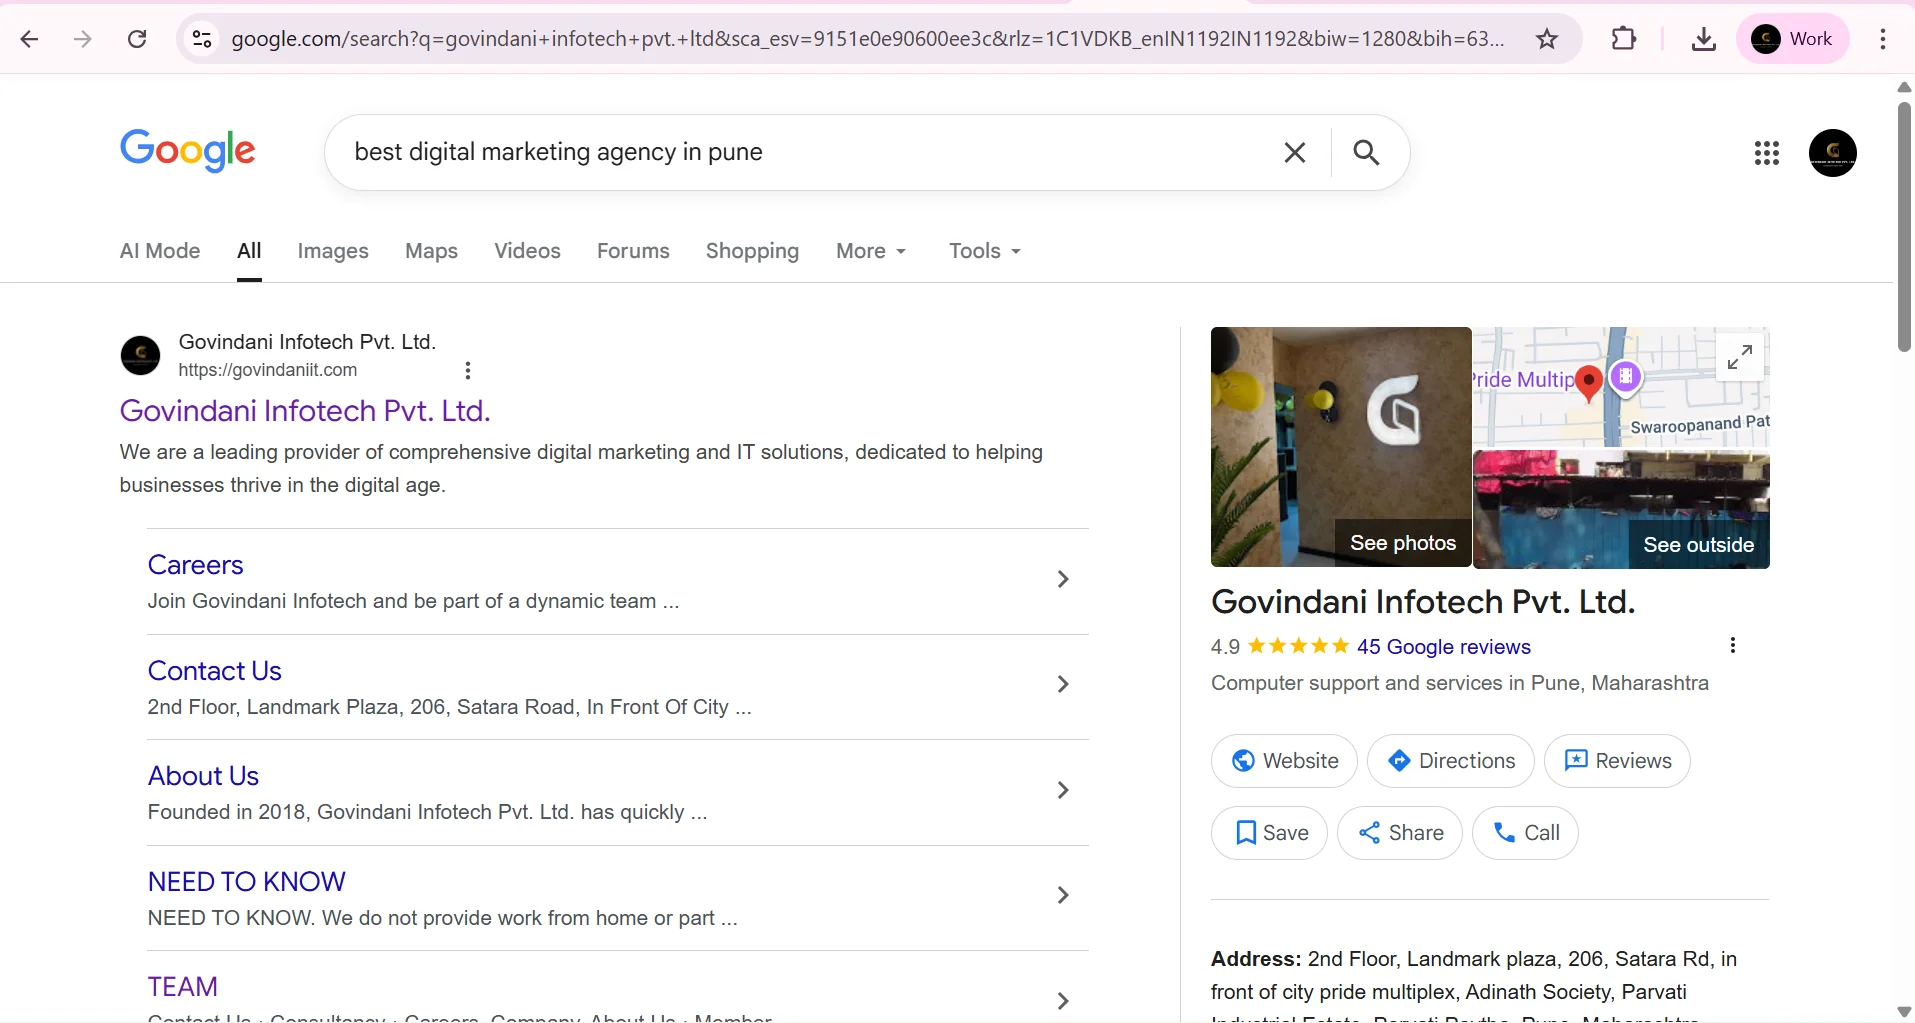Viewport: 1915px width, 1023px height.
Task: Click the scrollbar up arrow
Action: pyautogui.click(x=1904, y=87)
